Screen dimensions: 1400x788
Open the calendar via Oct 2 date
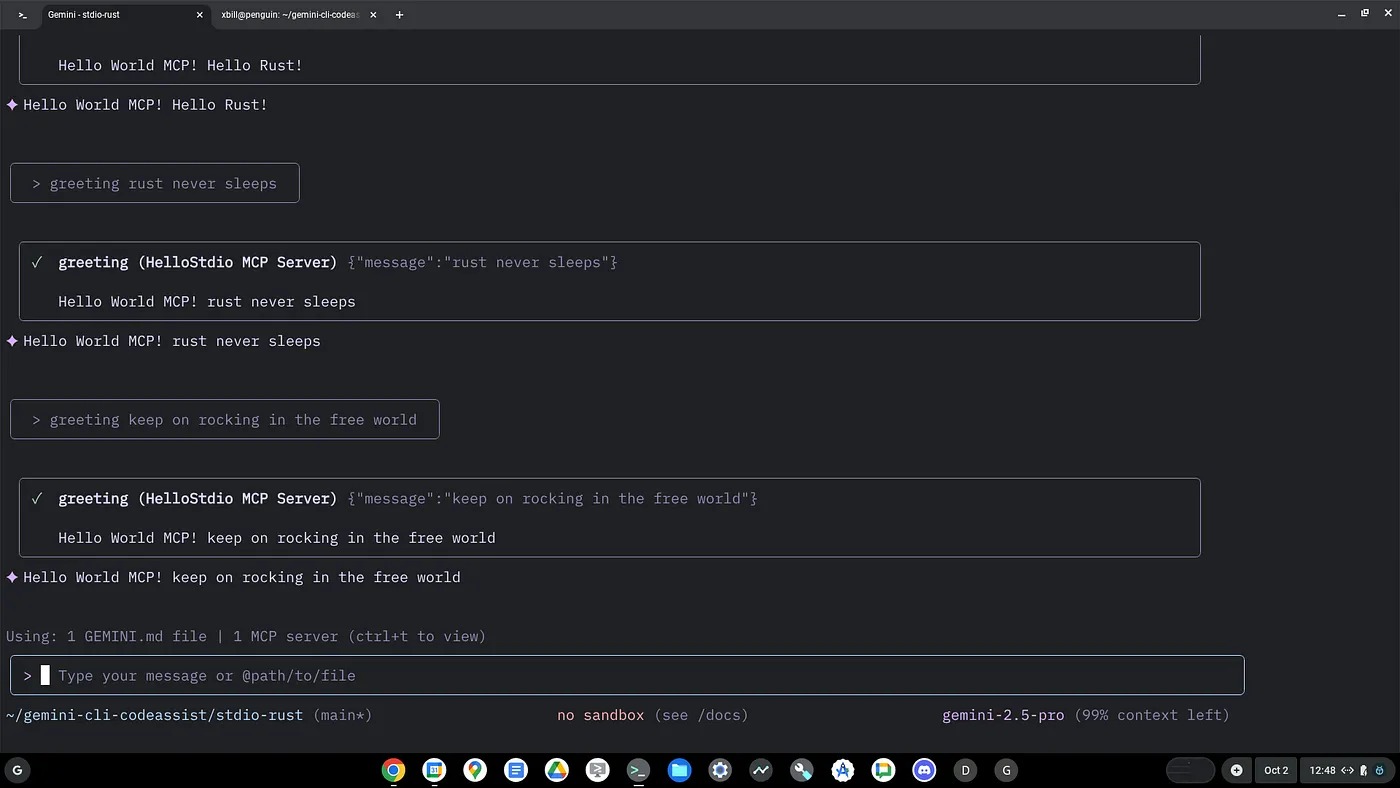click(1276, 770)
